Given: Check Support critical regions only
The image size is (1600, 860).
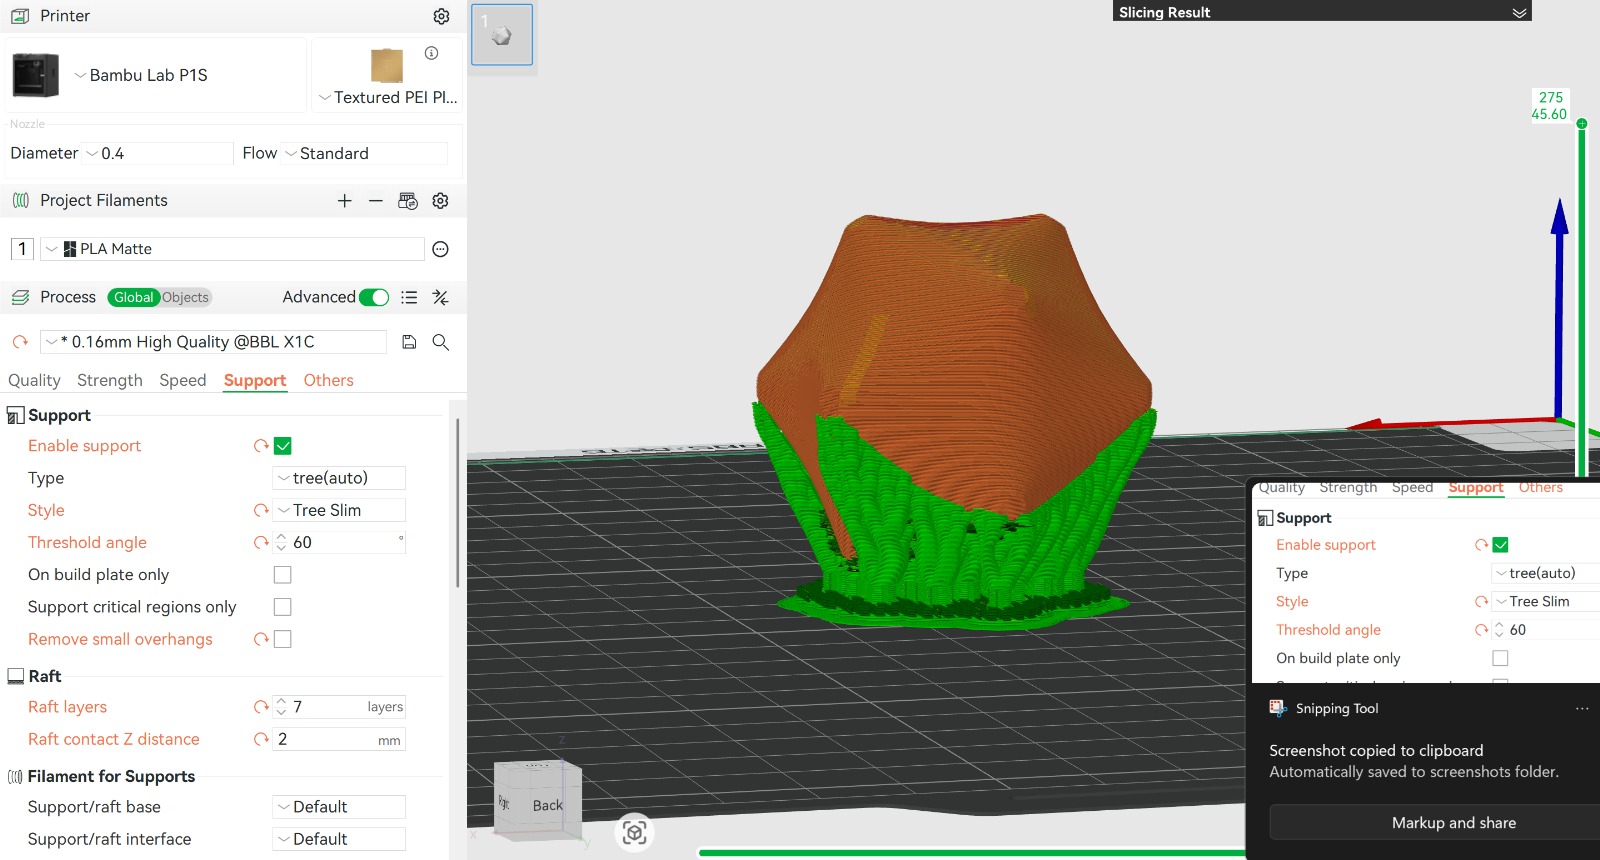Looking at the screenshot, I should (x=283, y=607).
